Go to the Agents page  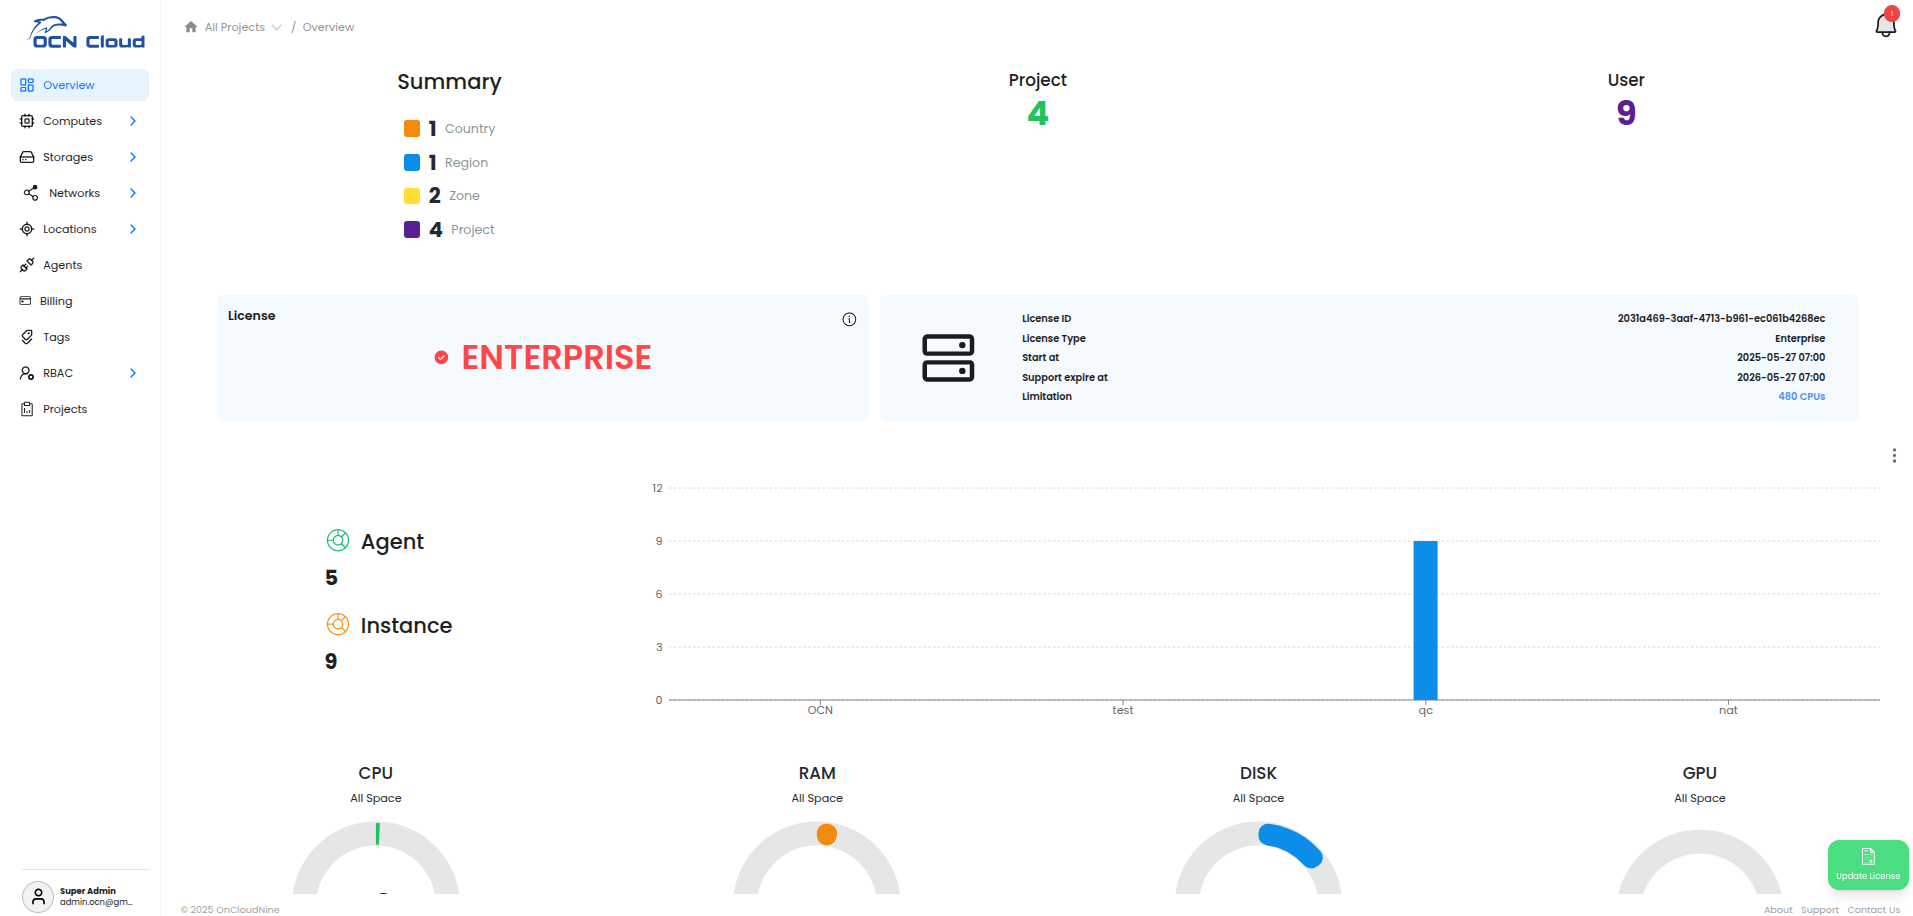62,265
